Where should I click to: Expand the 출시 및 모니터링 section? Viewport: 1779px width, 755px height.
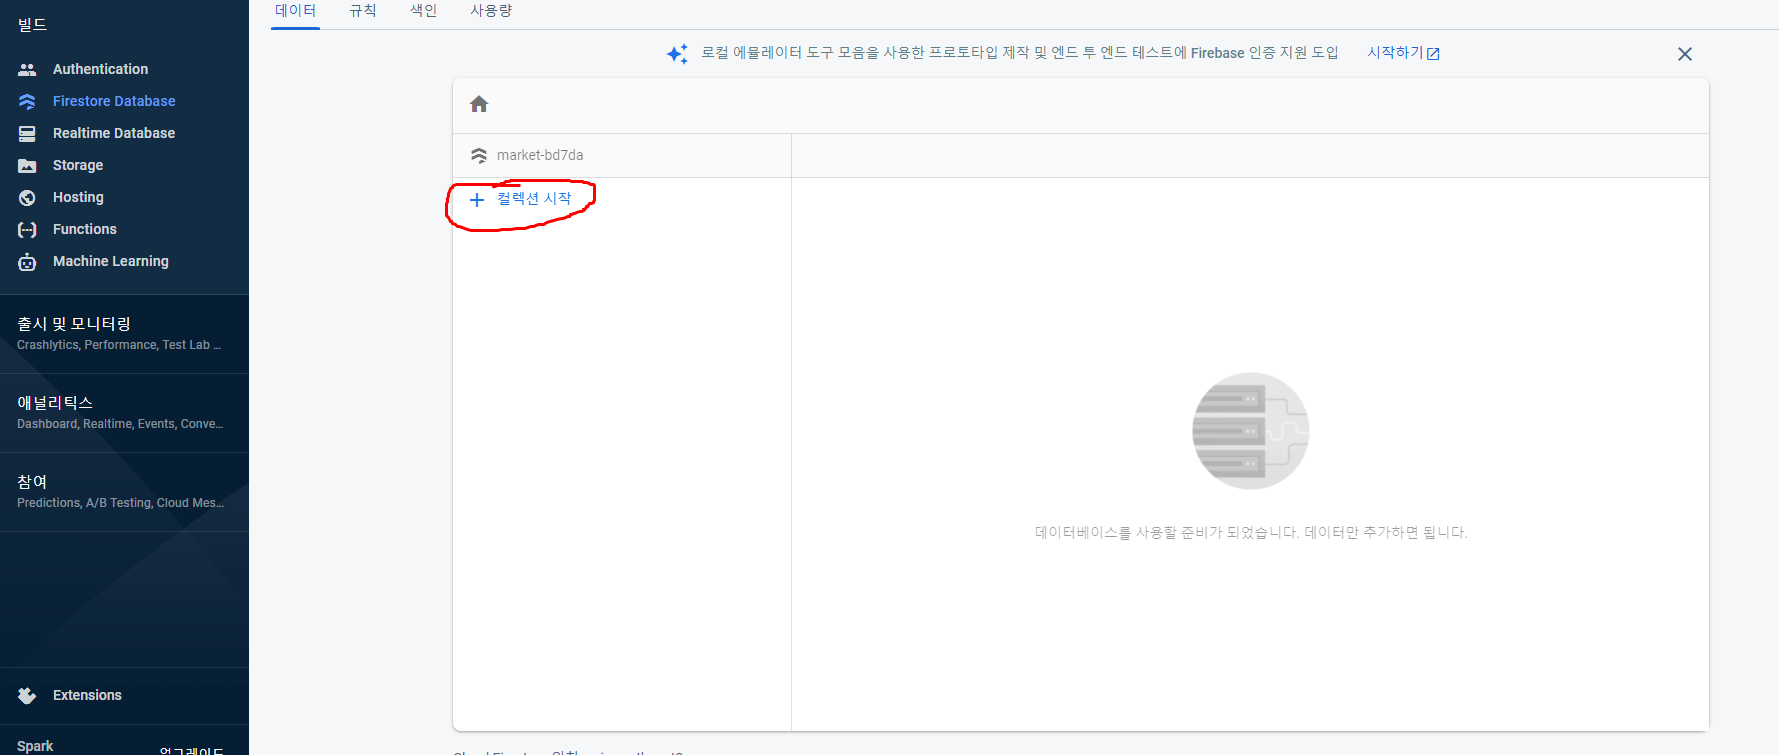pos(124,333)
